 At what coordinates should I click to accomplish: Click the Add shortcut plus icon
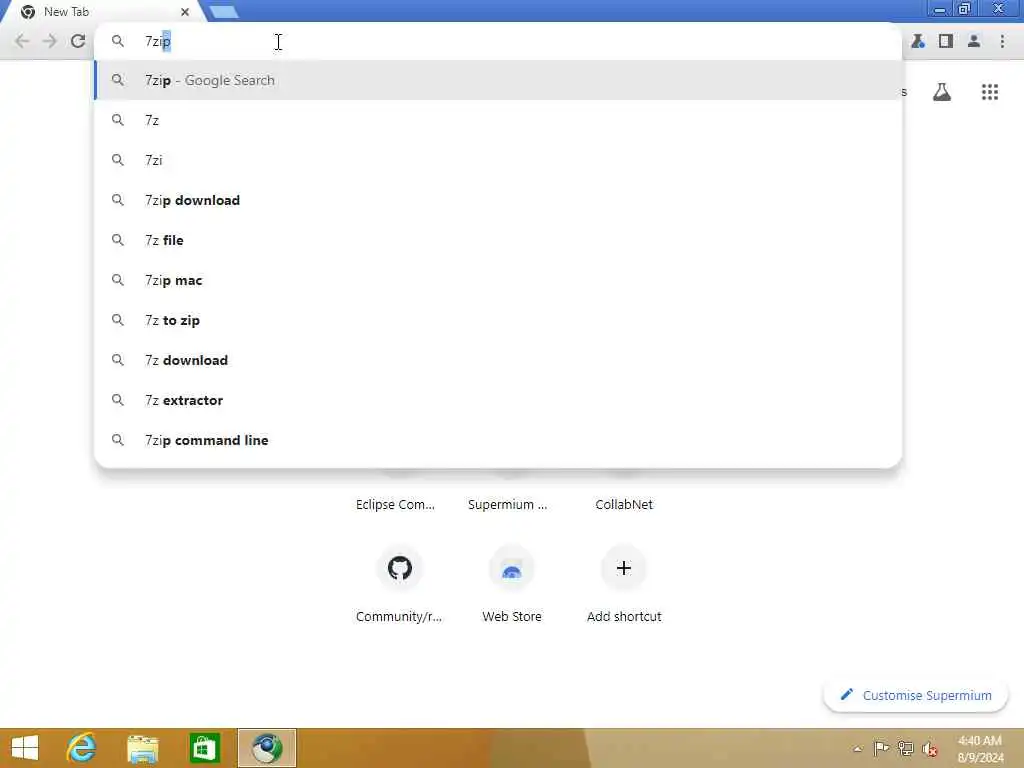click(x=624, y=568)
